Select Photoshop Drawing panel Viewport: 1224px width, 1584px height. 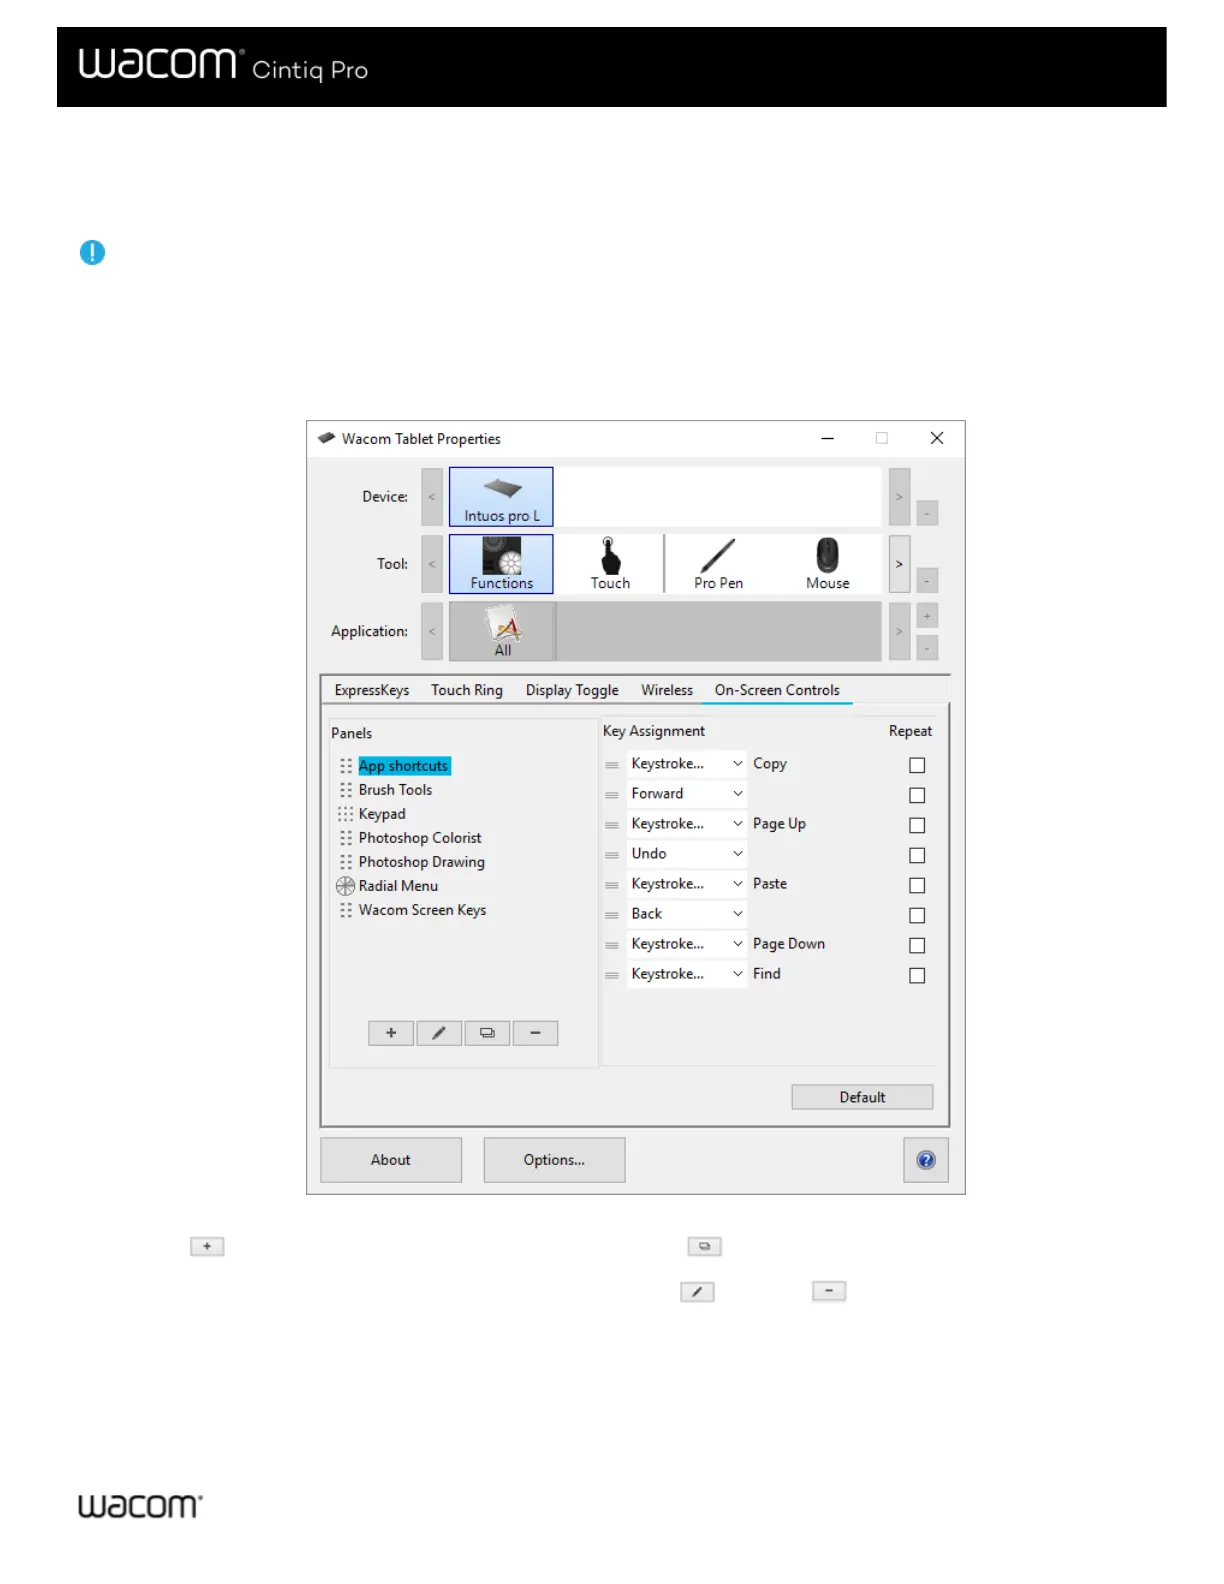coord(422,862)
